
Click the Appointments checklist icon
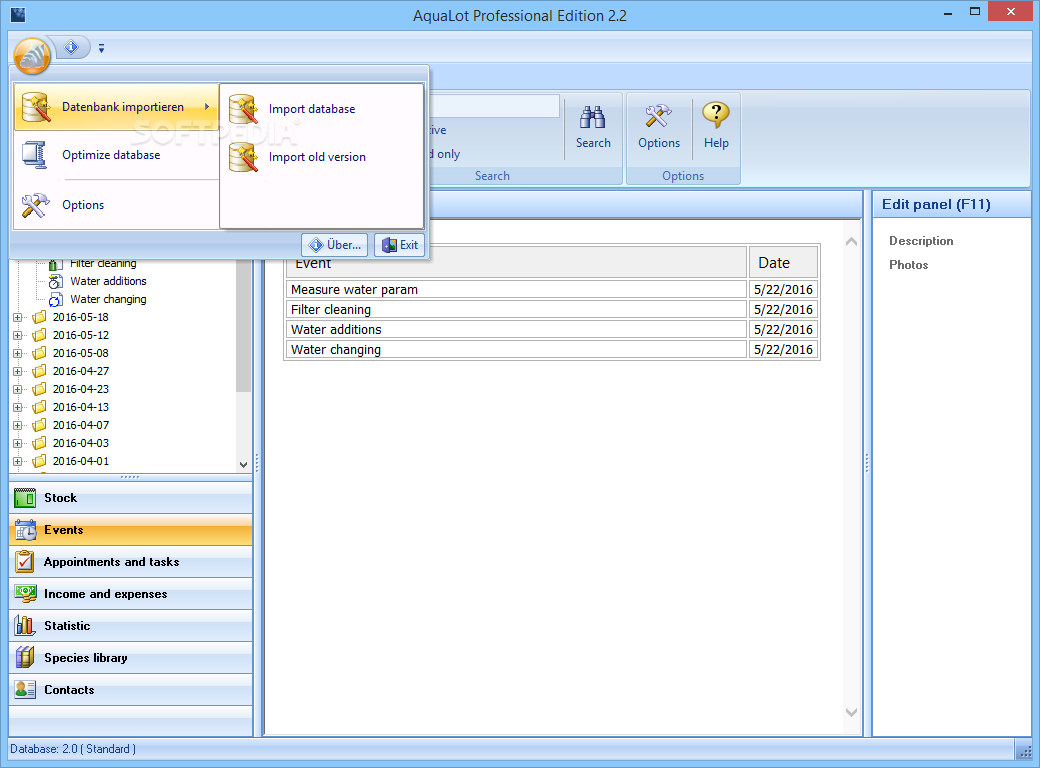(x=25, y=562)
